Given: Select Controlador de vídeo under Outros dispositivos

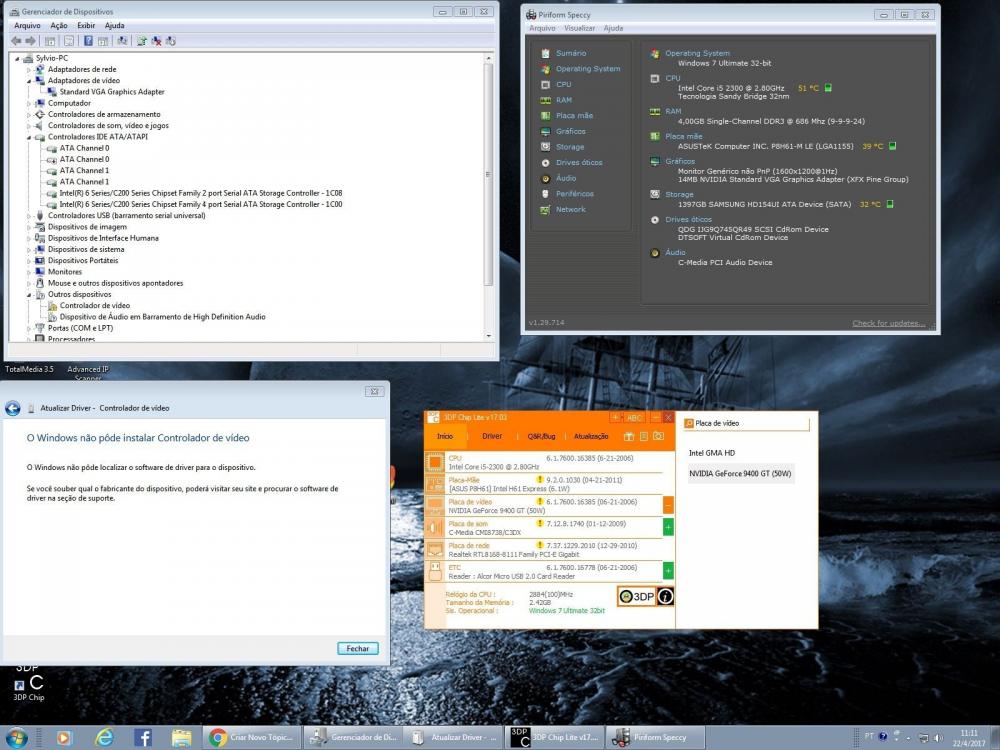Looking at the screenshot, I should 94,306.
